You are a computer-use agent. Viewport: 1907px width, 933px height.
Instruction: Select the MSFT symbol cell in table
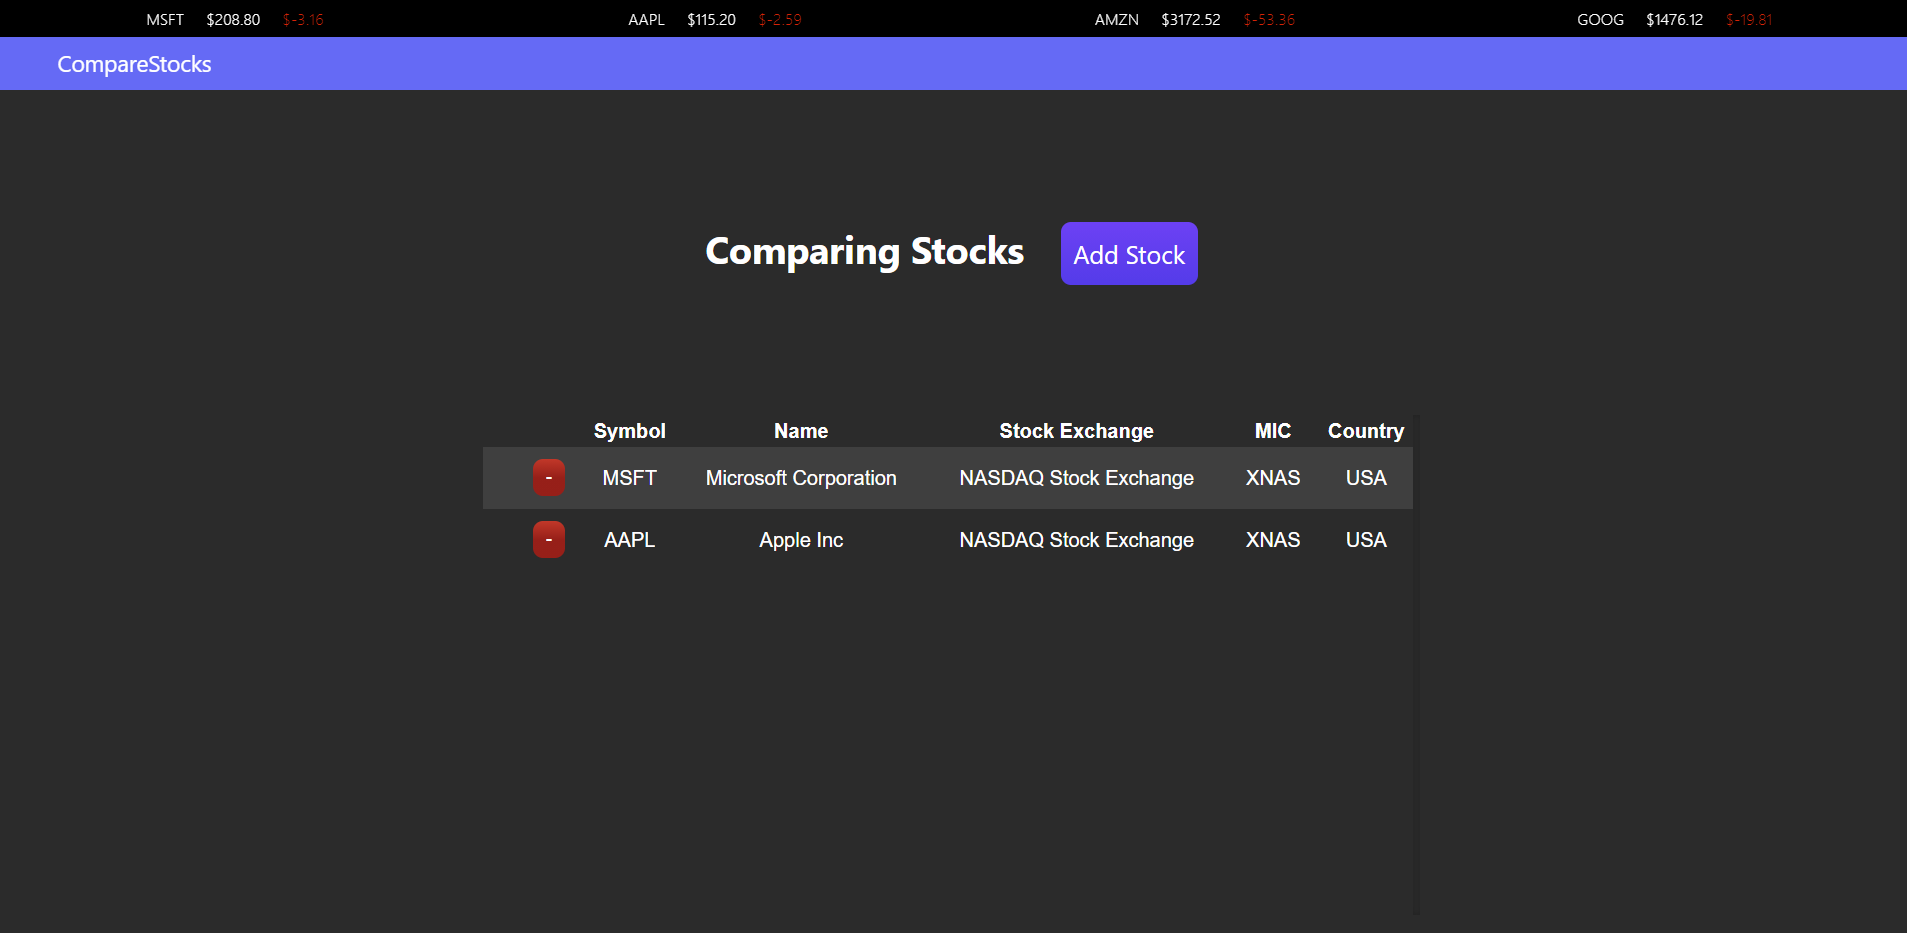629,478
